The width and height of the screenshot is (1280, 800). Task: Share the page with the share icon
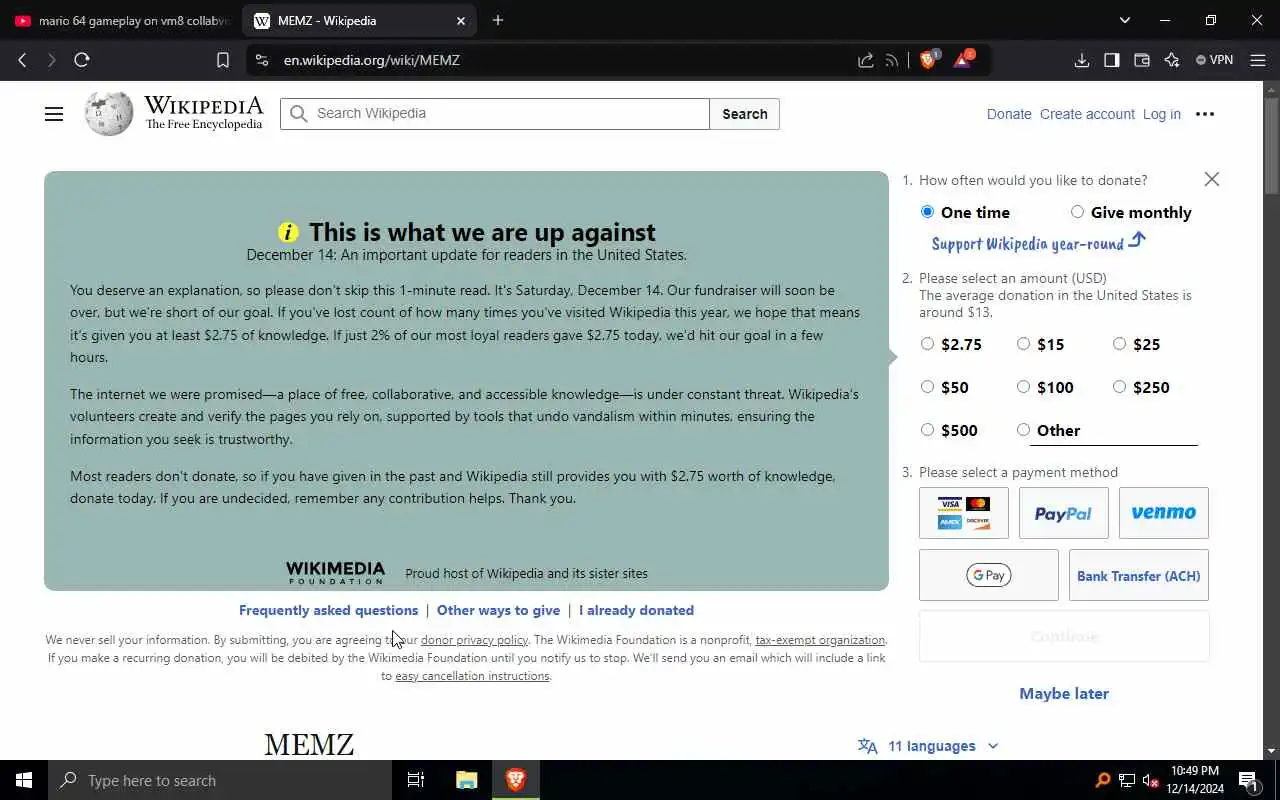[x=866, y=60]
